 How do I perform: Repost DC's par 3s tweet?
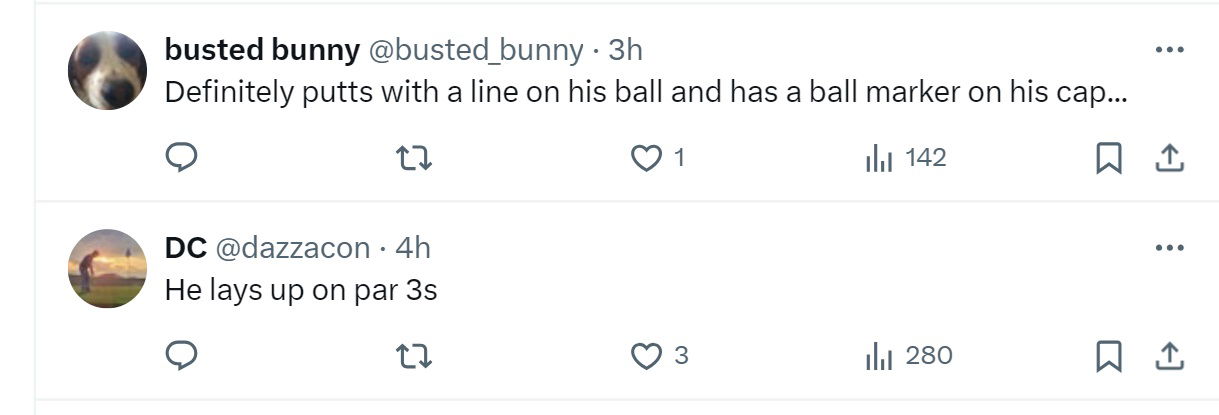point(414,355)
